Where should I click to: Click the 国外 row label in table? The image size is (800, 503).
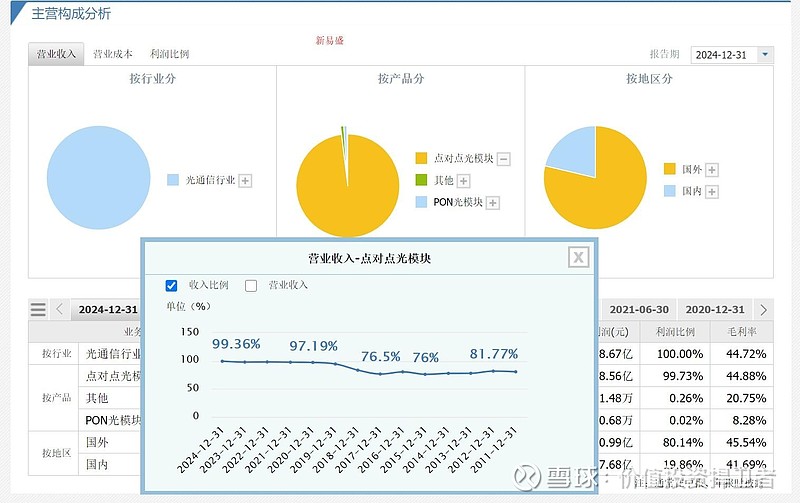[97, 442]
